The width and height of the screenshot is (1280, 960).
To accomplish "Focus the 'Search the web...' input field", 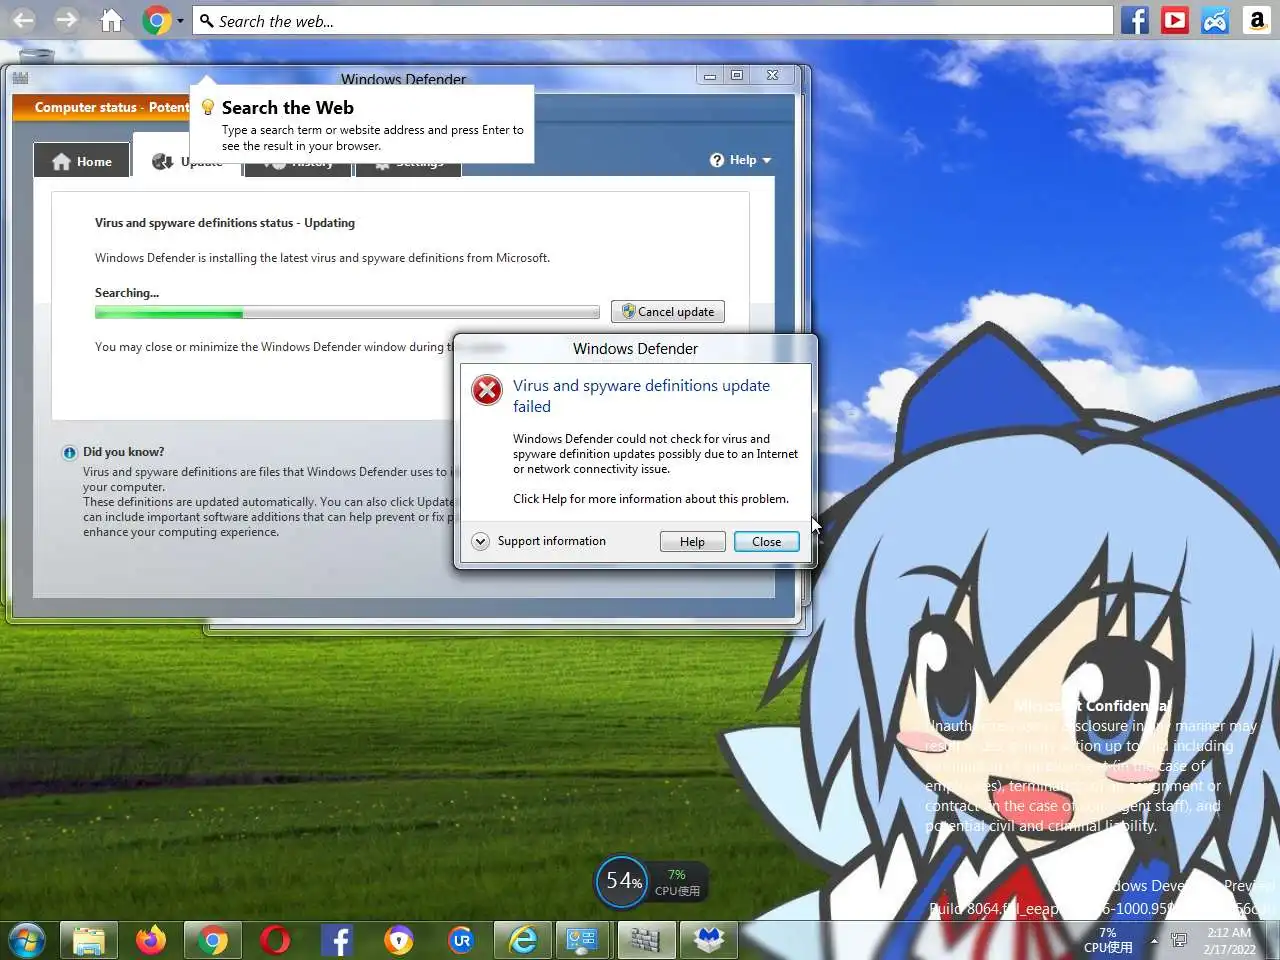I will click(652, 20).
